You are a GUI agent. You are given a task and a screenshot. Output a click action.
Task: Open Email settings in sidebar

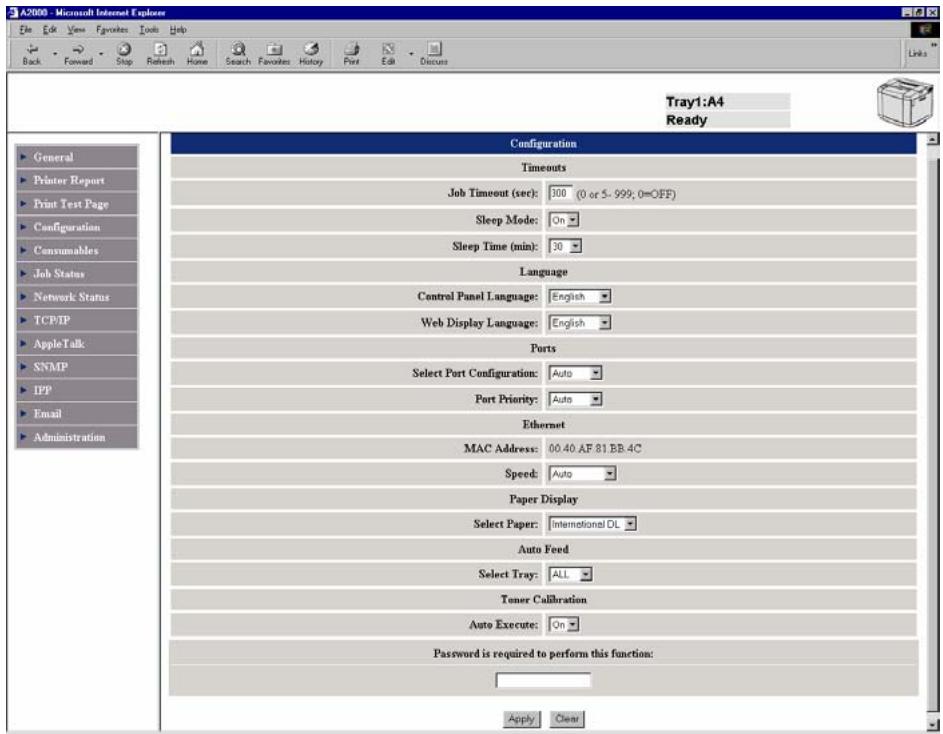(x=77, y=414)
